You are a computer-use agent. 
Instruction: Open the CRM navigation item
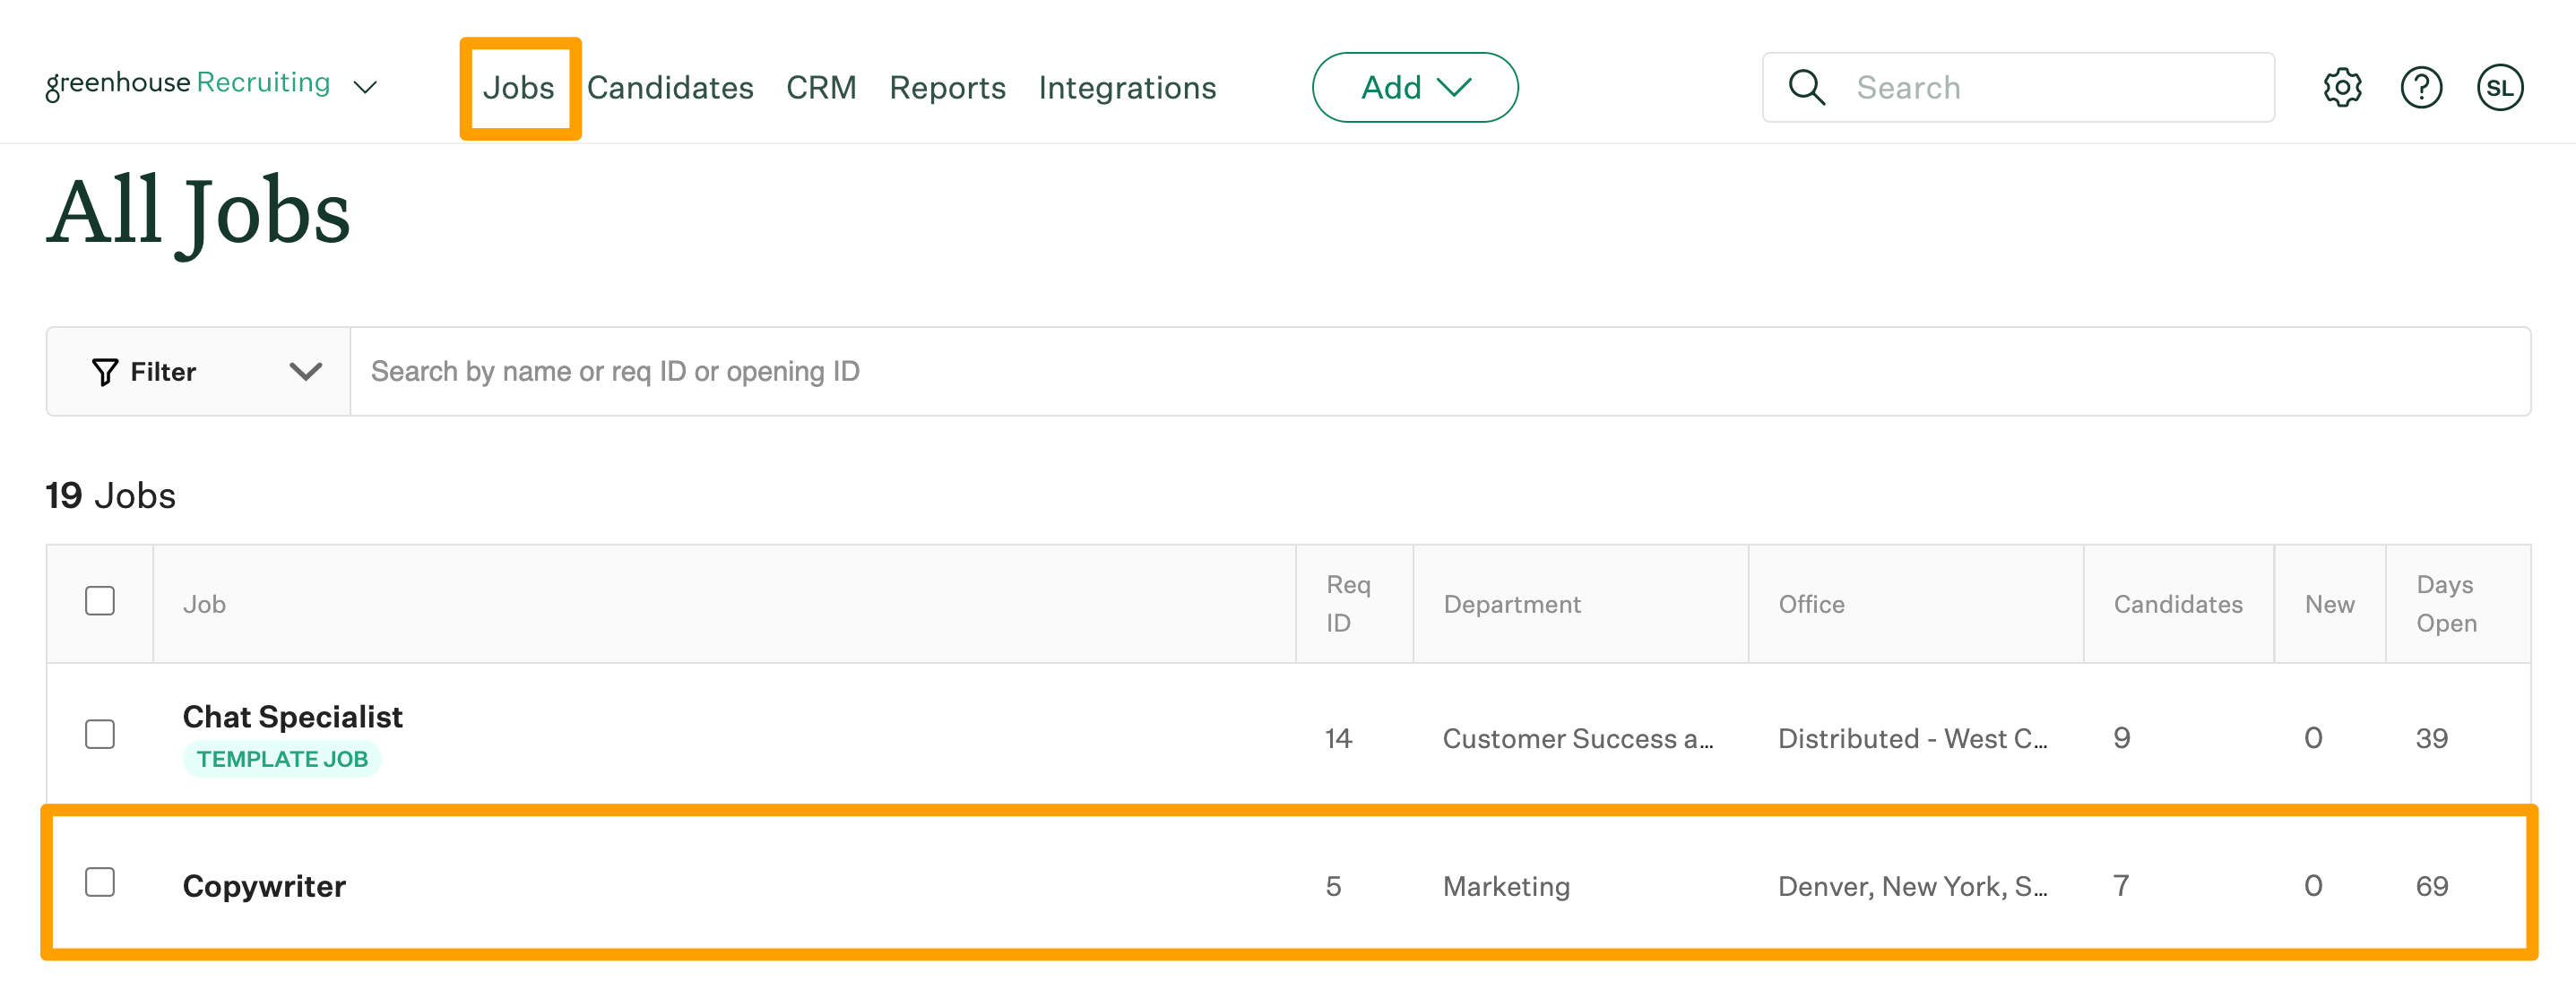point(821,88)
